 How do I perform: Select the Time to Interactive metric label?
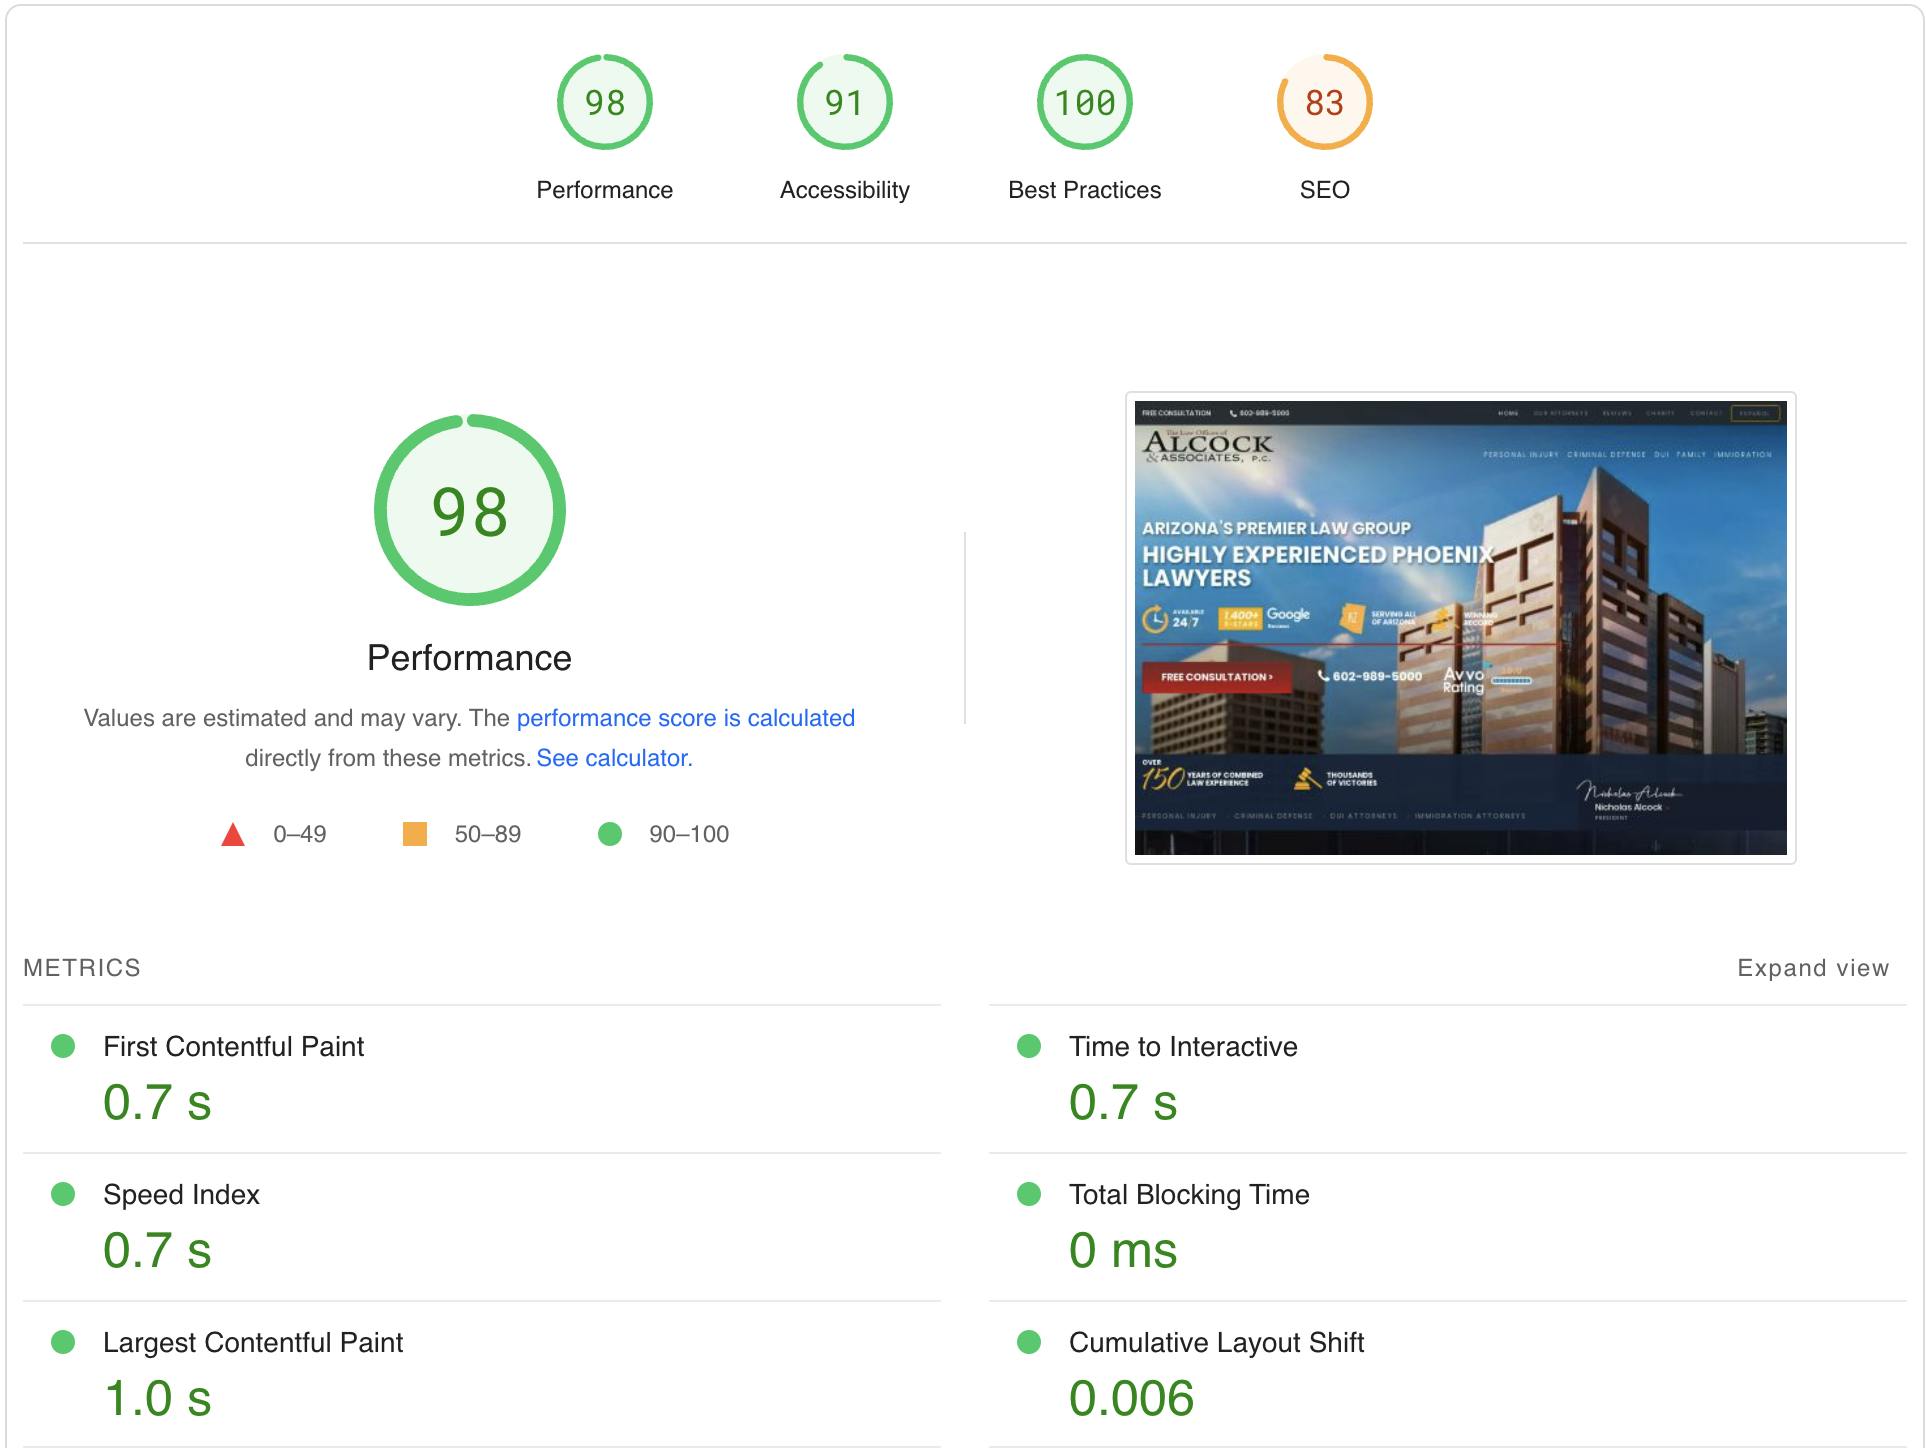1183,1046
